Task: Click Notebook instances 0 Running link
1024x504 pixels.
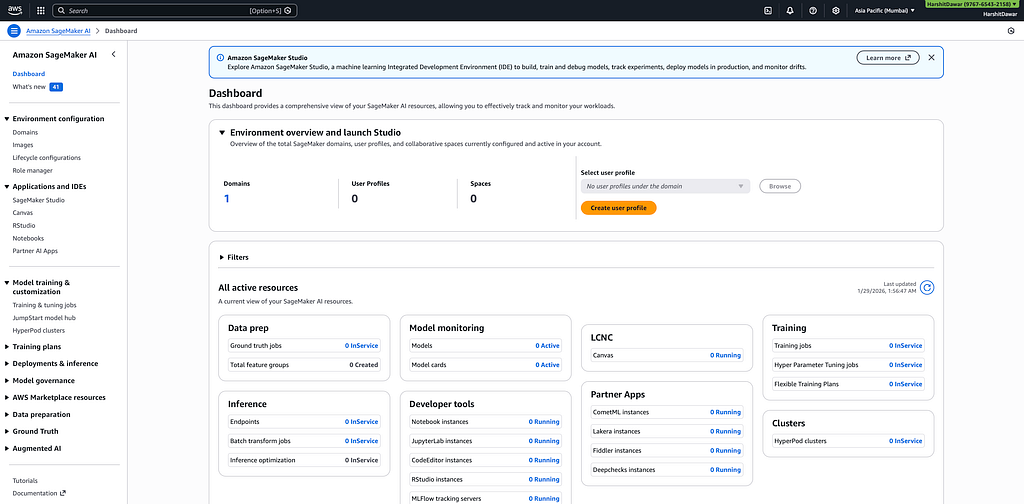Action: coord(544,422)
